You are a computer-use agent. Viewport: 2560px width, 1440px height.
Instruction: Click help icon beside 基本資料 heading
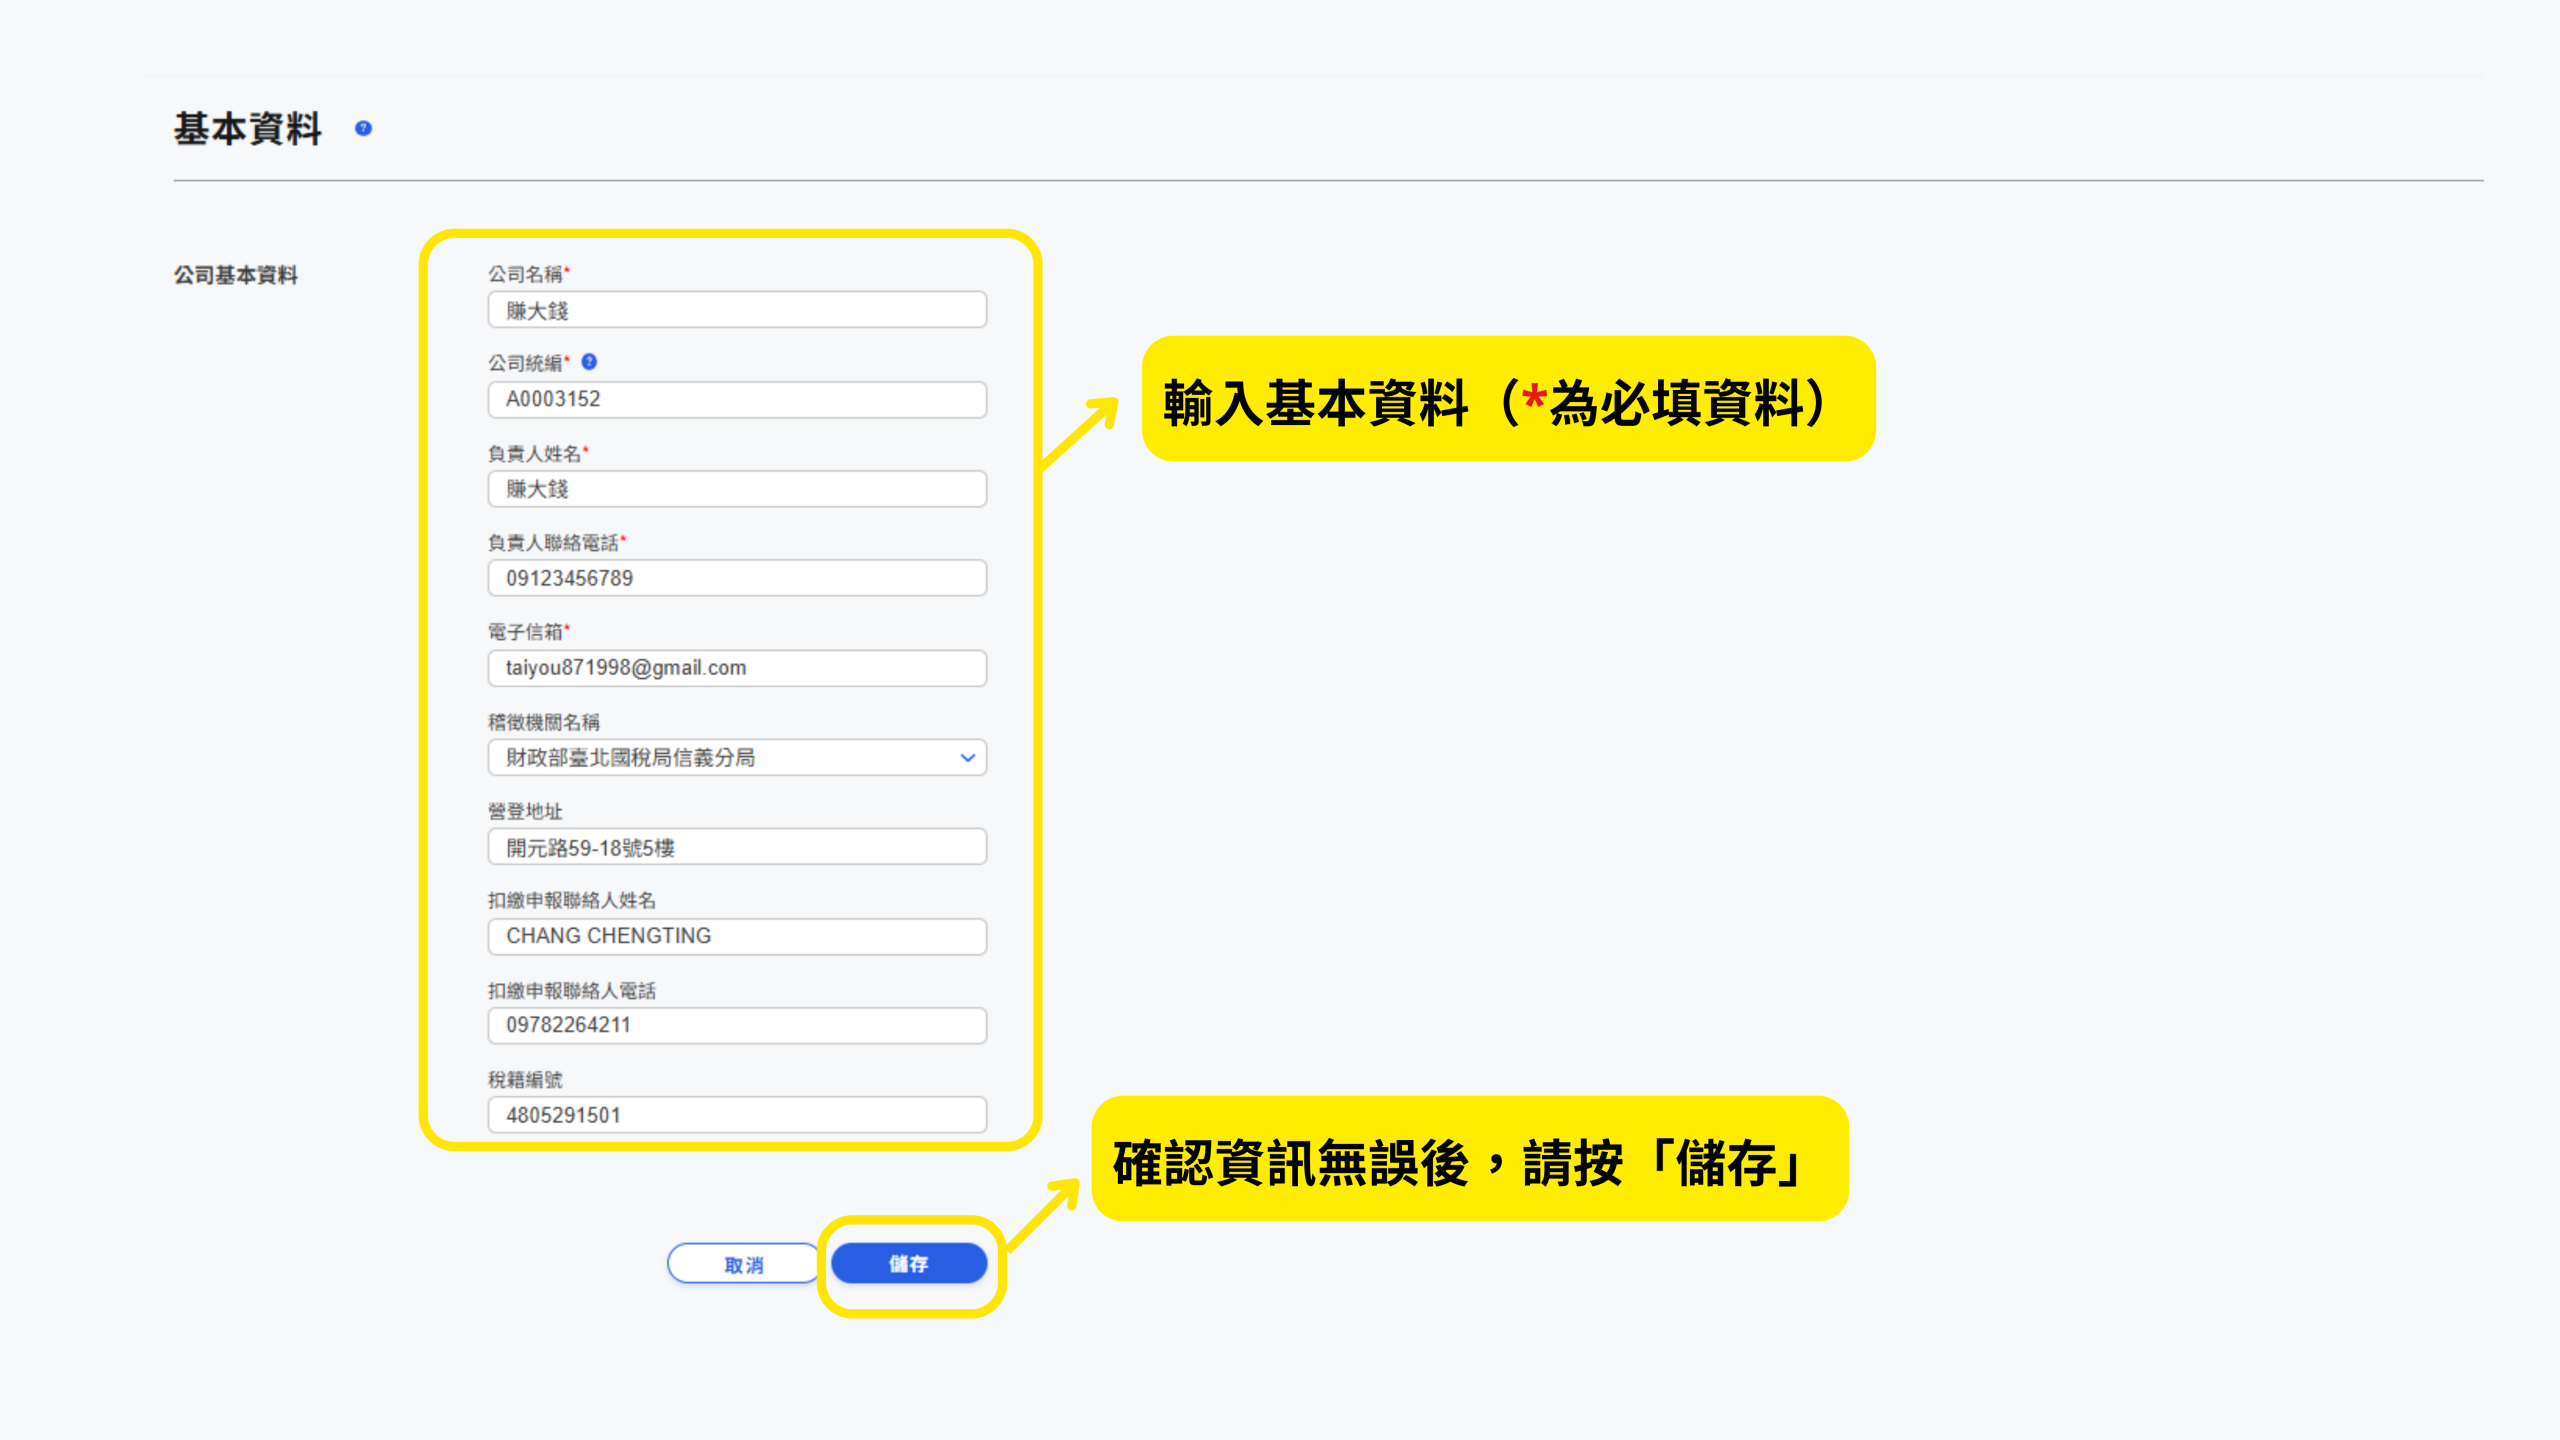point(363,128)
